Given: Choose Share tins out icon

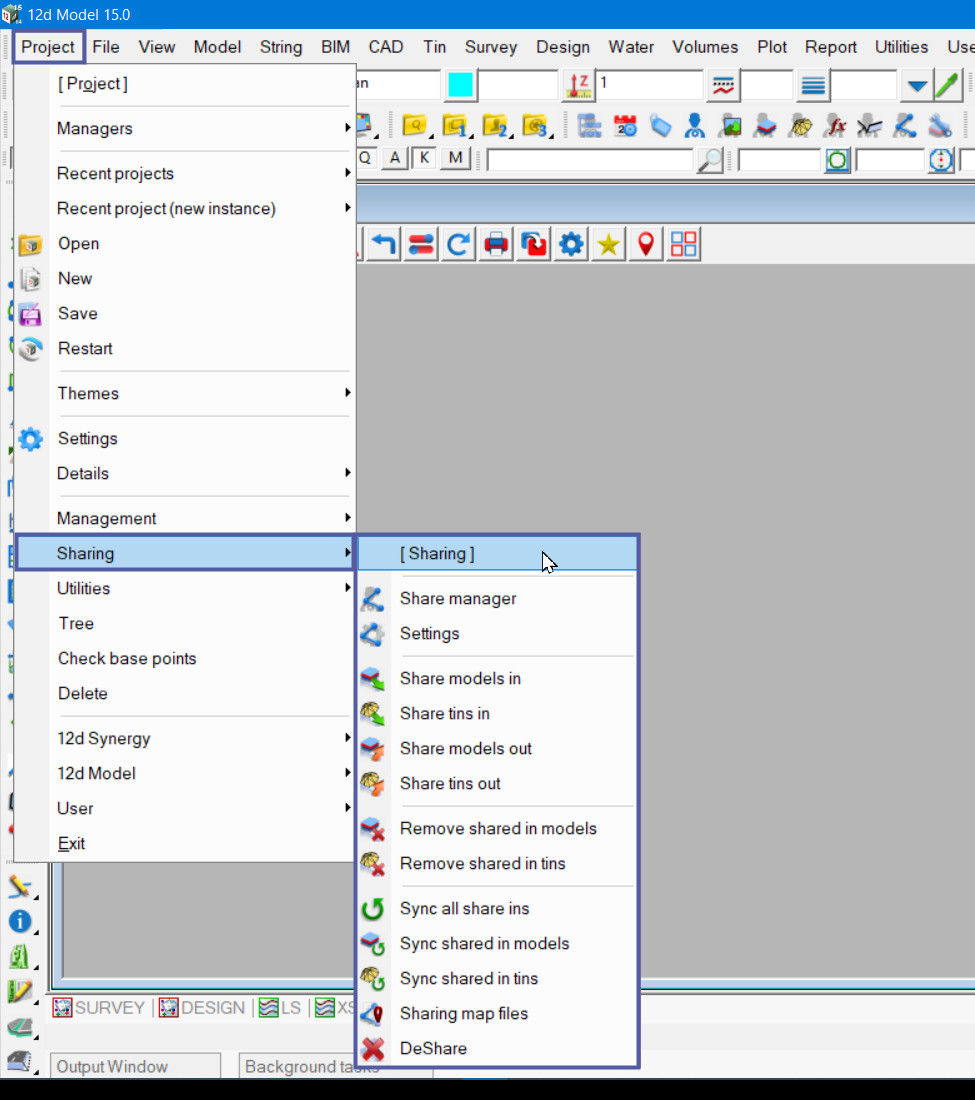Looking at the screenshot, I should [x=372, y=784].
